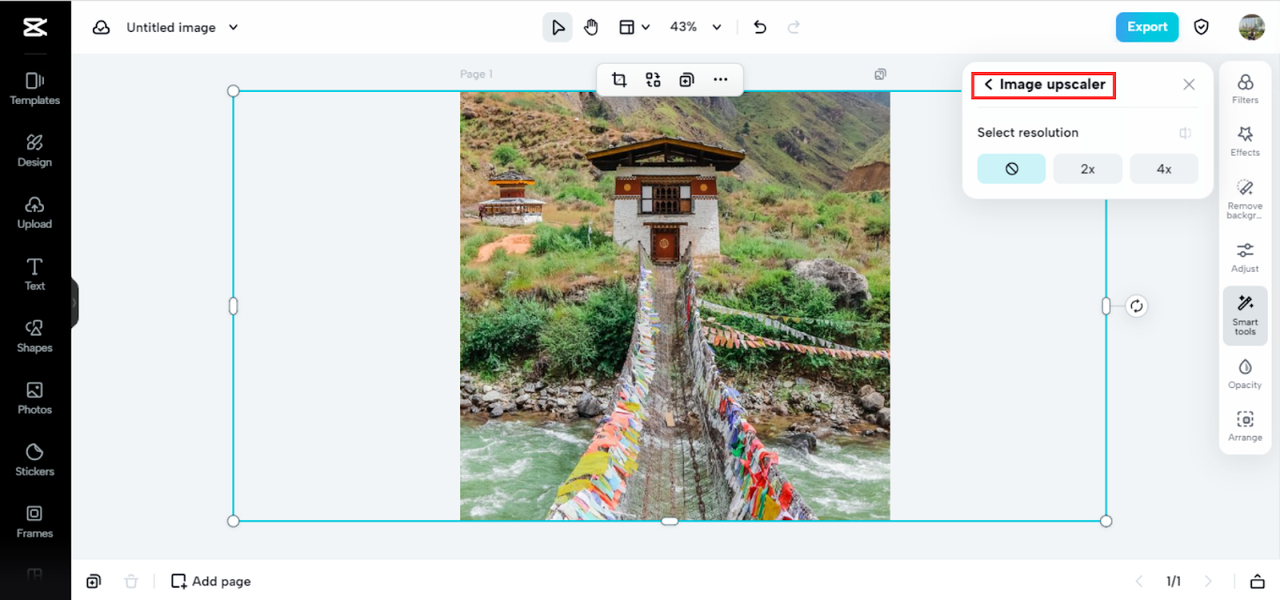The height and width of the screenshot is (600, 1280).
Task: Open the Text panel
Action: 35,274
